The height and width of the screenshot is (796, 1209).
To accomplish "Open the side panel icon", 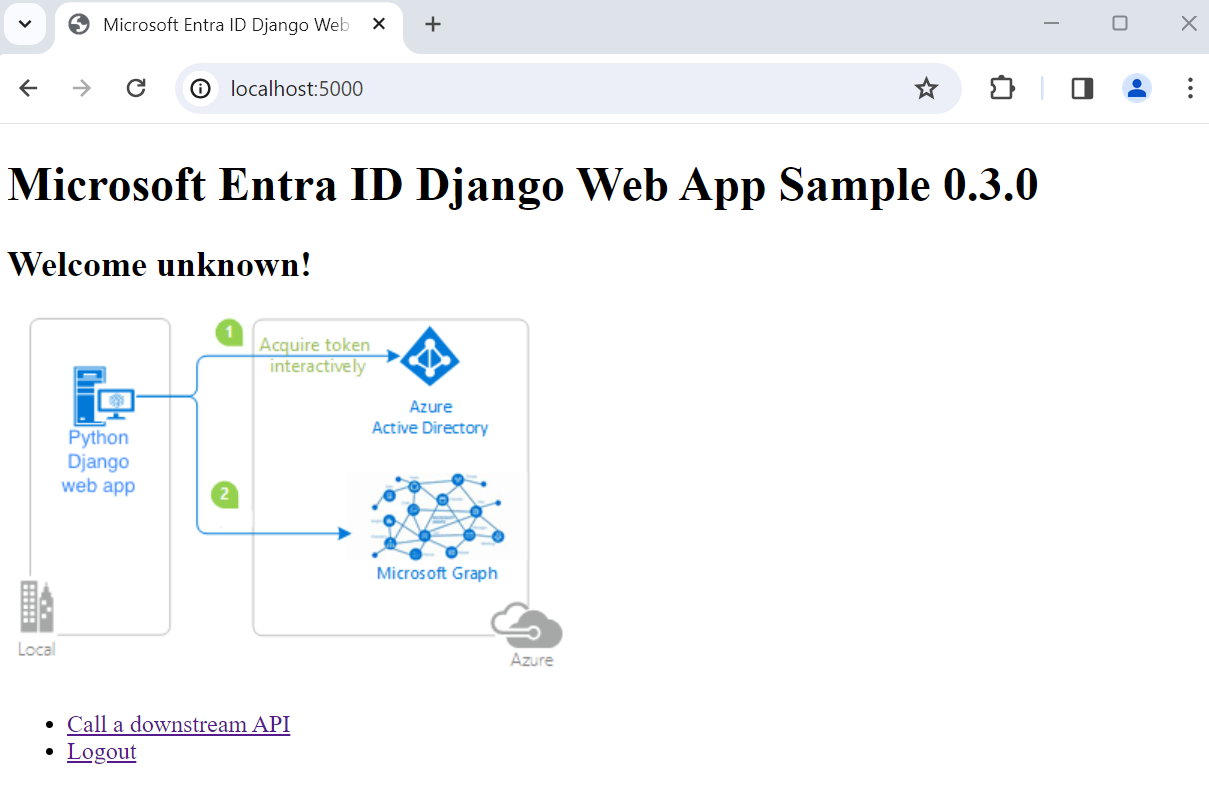I will pos(1081,88).
